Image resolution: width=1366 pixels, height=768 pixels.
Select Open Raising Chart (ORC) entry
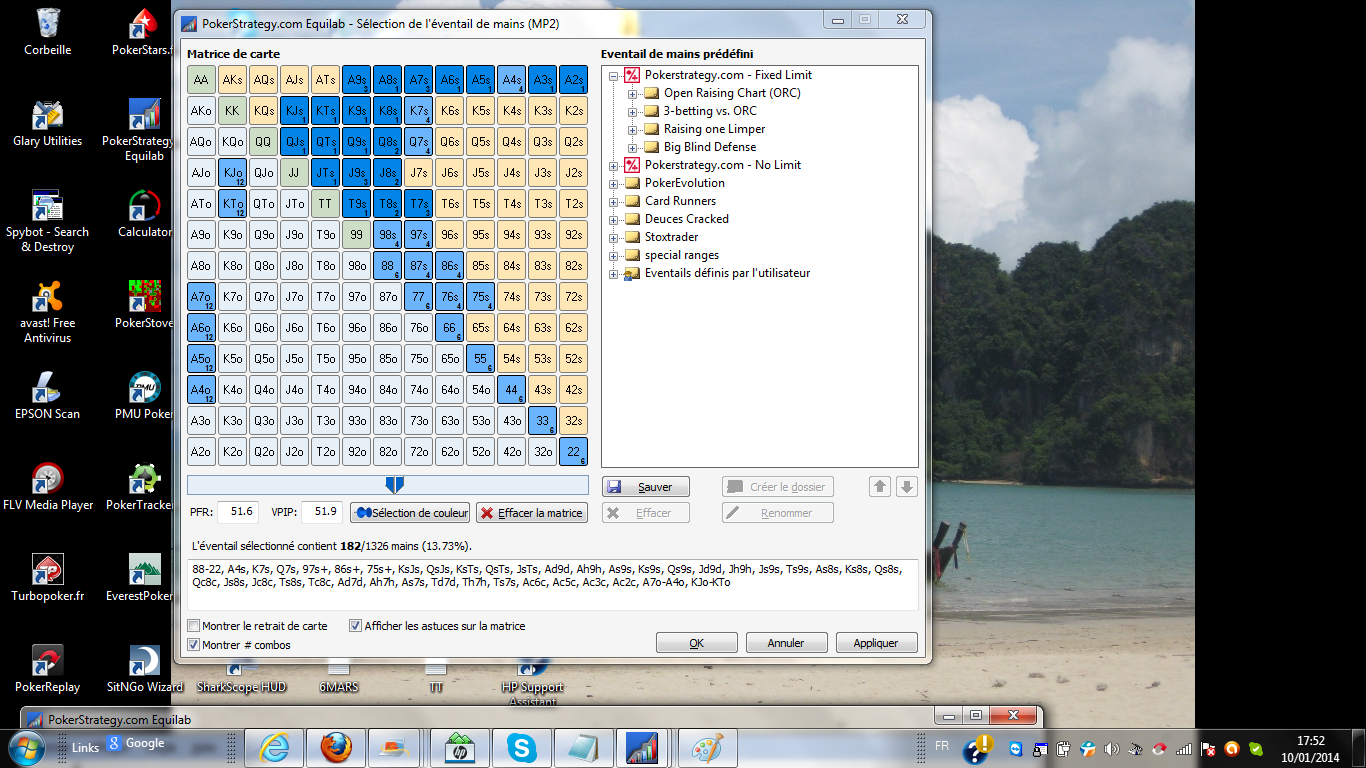point(732,93)
